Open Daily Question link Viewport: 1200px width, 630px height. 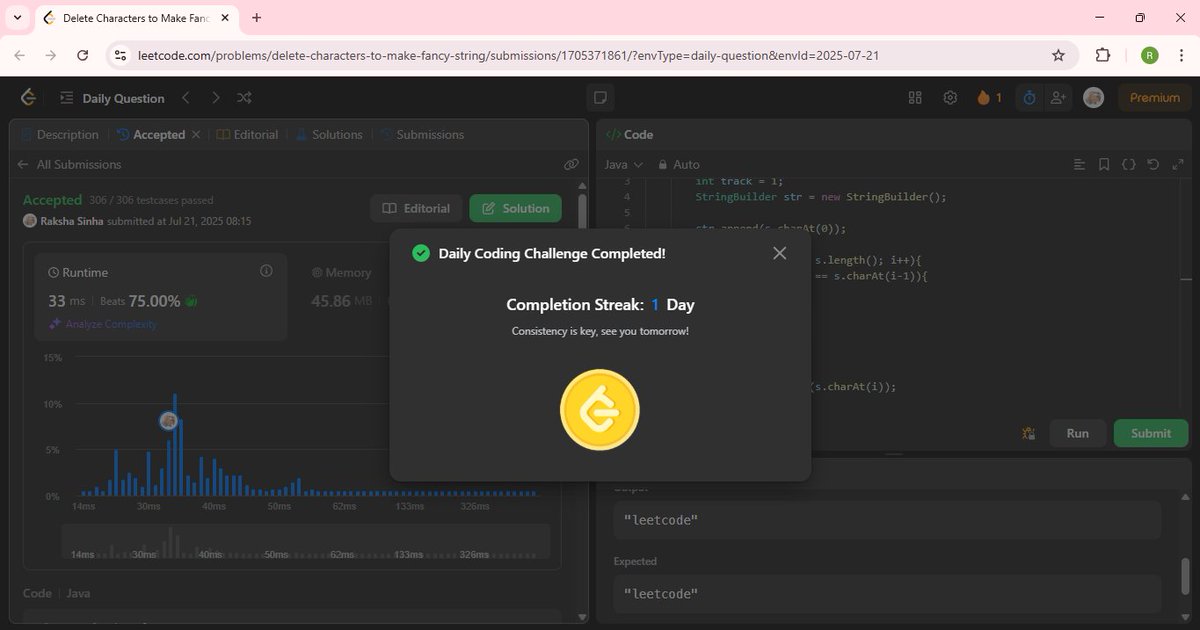tap(123, 98)
